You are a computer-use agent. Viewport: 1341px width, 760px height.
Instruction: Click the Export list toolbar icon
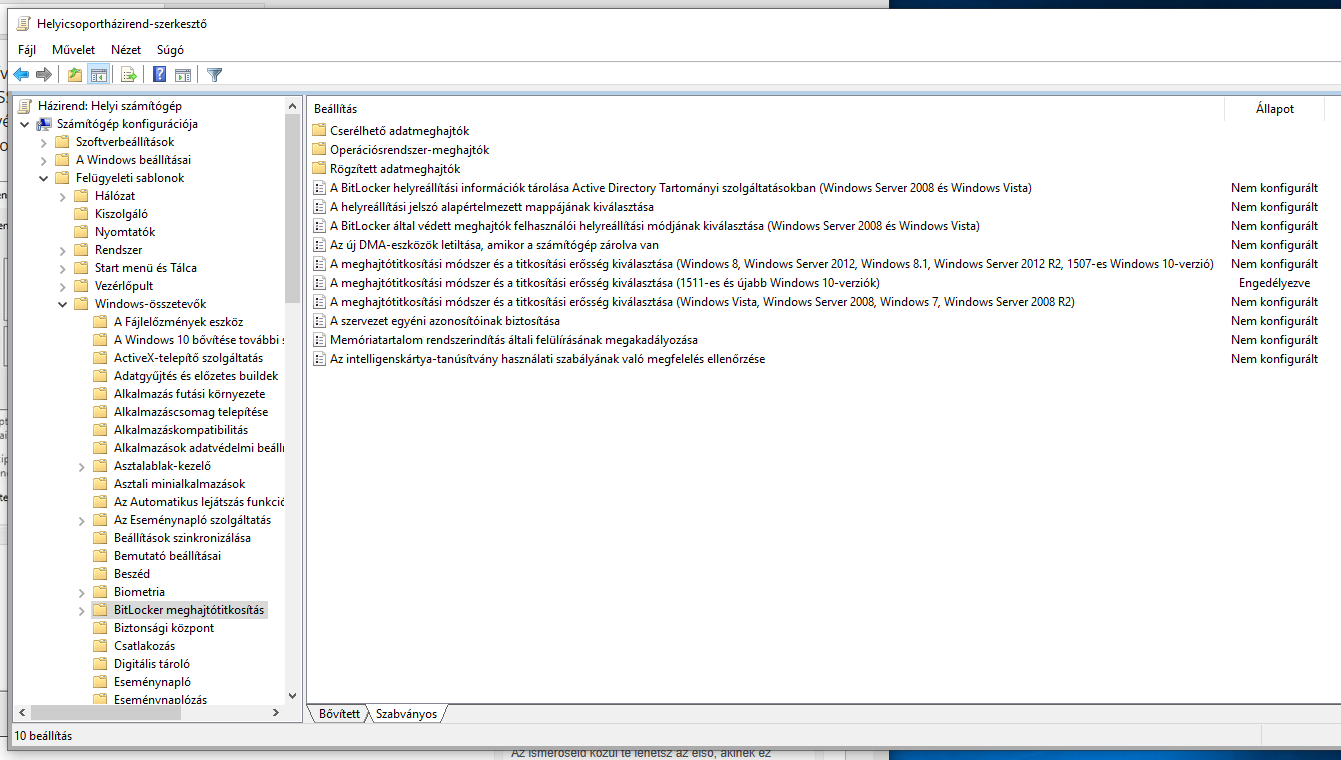128,74
